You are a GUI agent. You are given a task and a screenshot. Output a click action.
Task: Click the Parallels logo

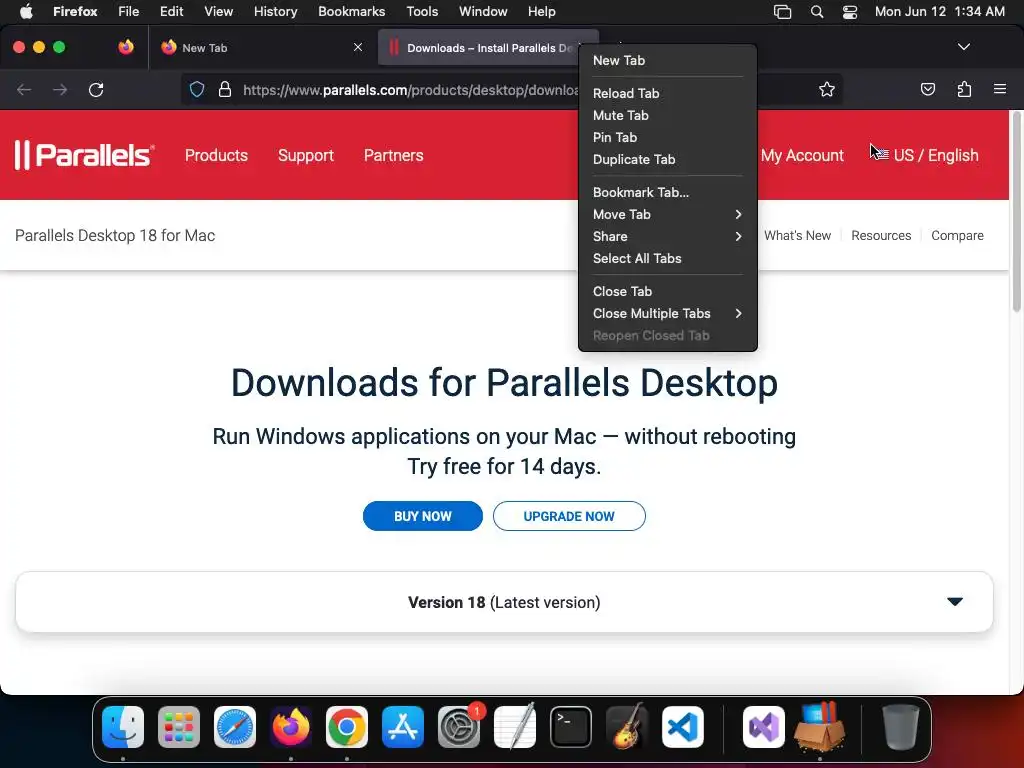tap(84, 155)
